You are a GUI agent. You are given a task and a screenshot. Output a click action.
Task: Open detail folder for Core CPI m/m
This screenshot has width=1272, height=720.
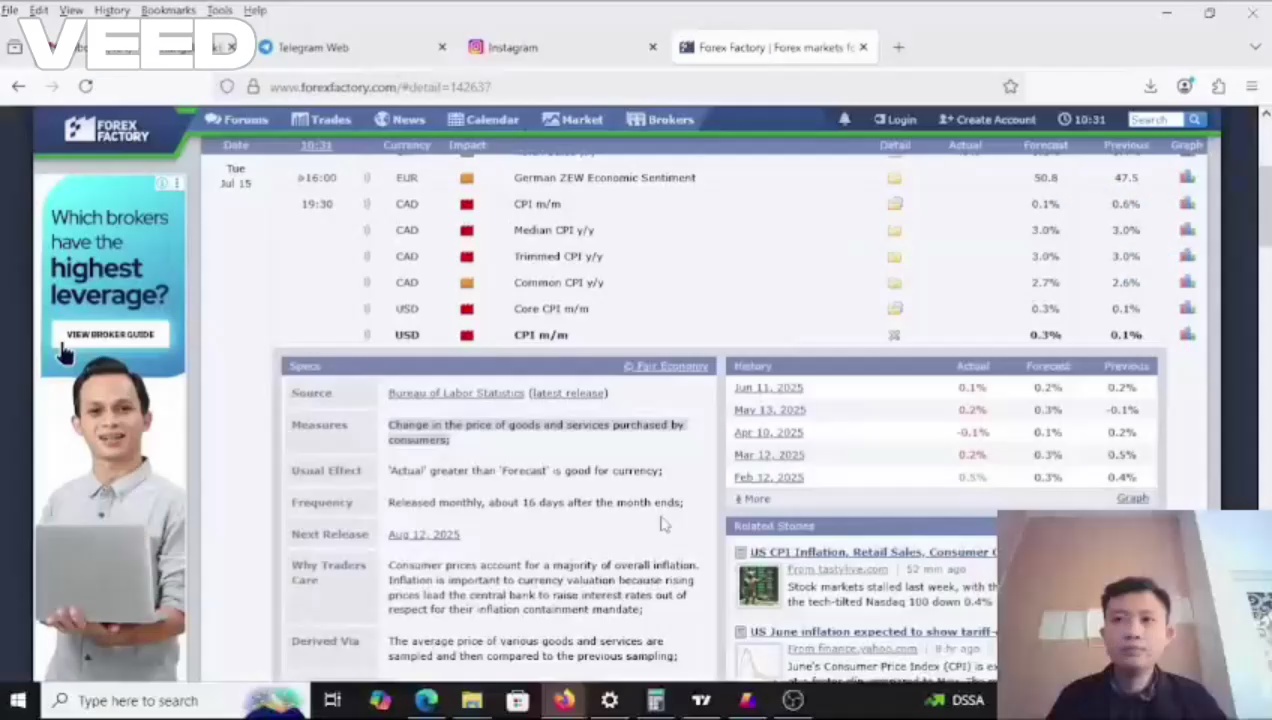click(894, 308)
